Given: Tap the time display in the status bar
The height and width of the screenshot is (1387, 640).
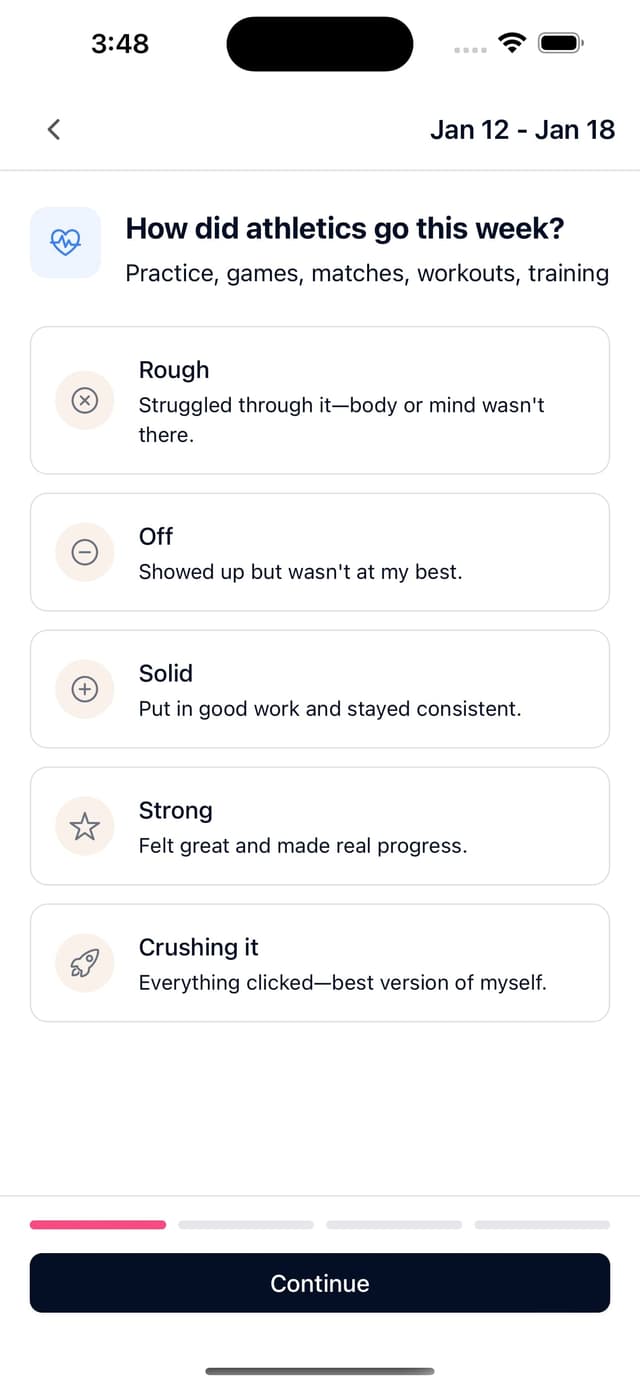Looking at the screenshot, I should click(x=120, y=43).
